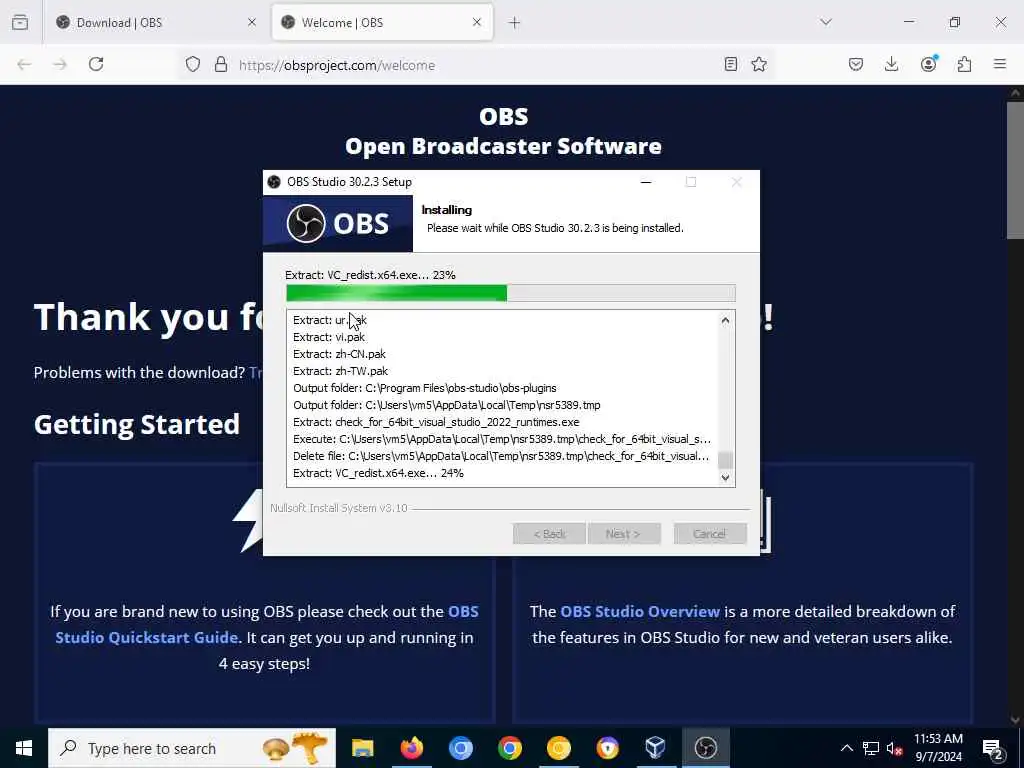The image size is (1024, 768).
Task: Go forward one page
Action: point(59,64)
